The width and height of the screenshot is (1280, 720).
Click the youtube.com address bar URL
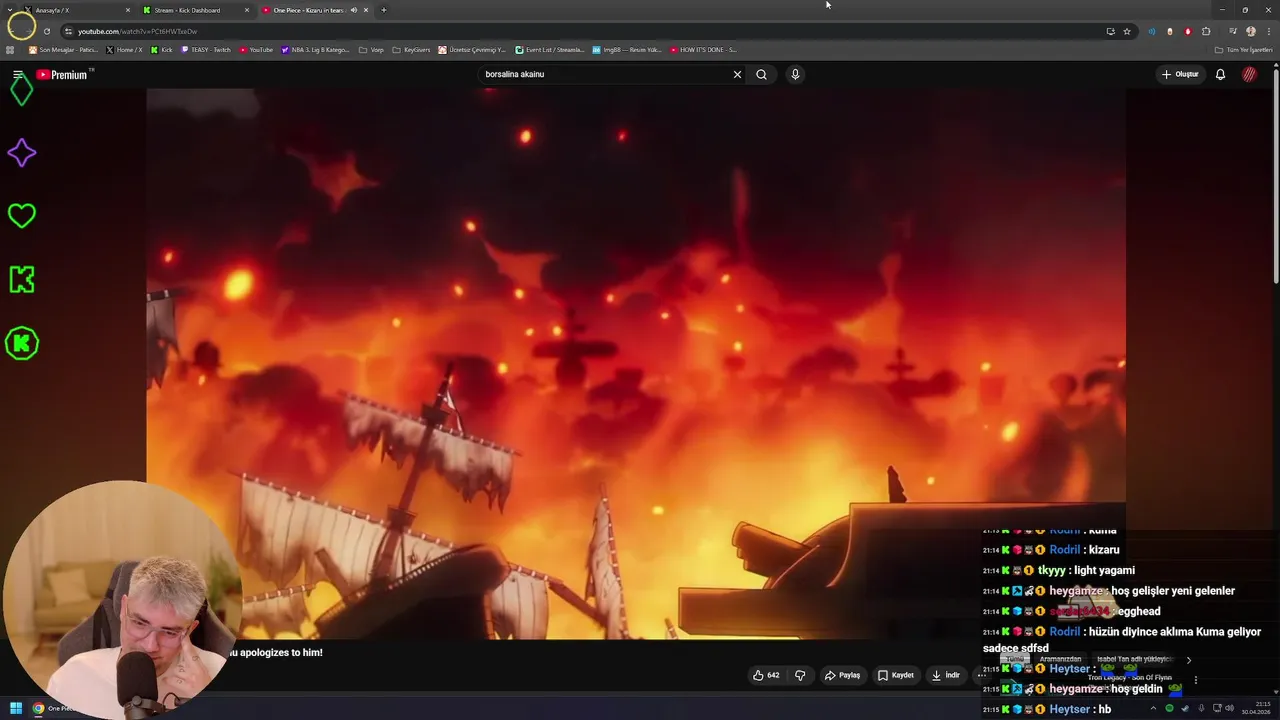138,31
